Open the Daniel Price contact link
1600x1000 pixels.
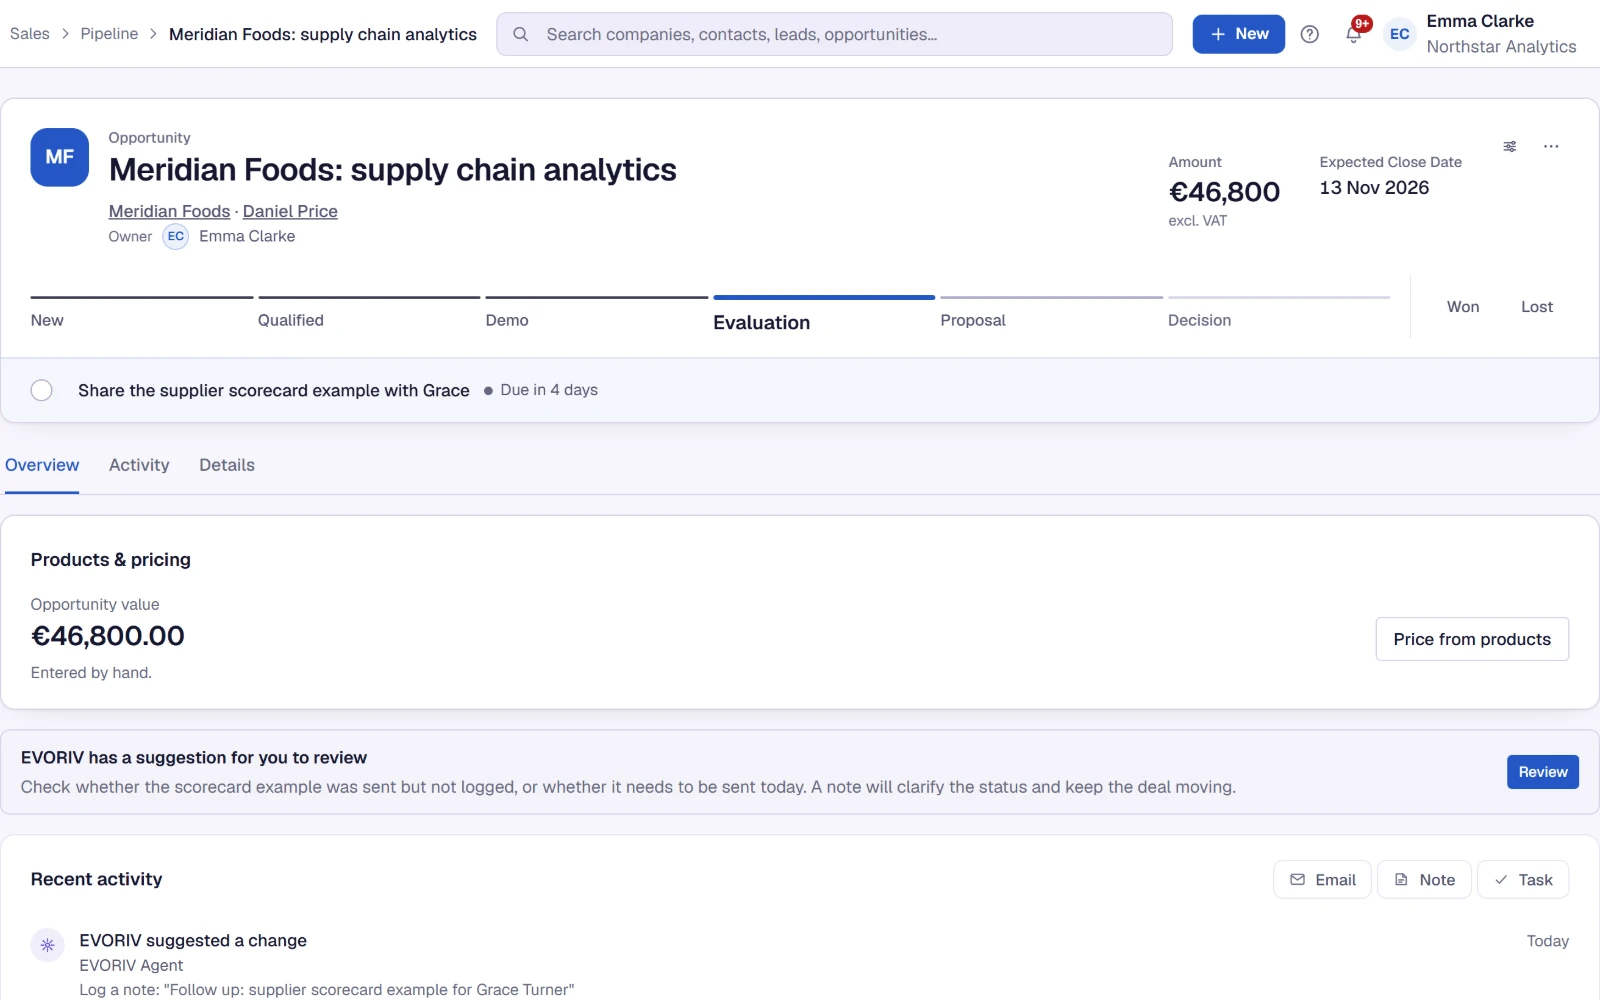[290, 211]
